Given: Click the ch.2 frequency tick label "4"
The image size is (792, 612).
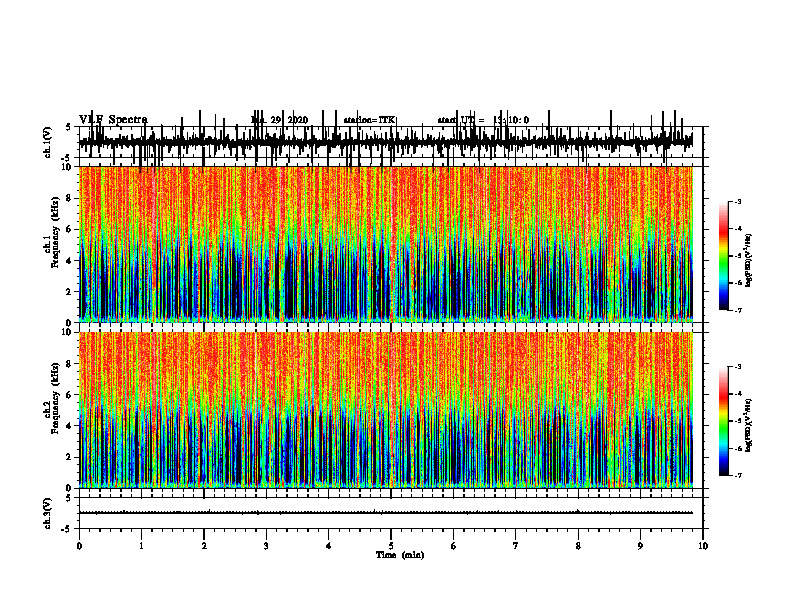Looking at the screenshot, I should (70, 426).
